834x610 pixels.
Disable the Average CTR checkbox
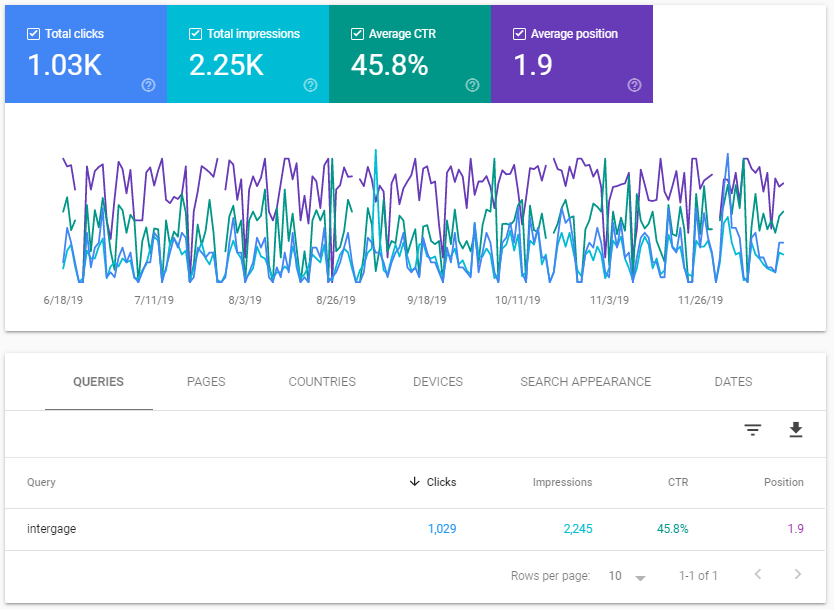point(358,34)
